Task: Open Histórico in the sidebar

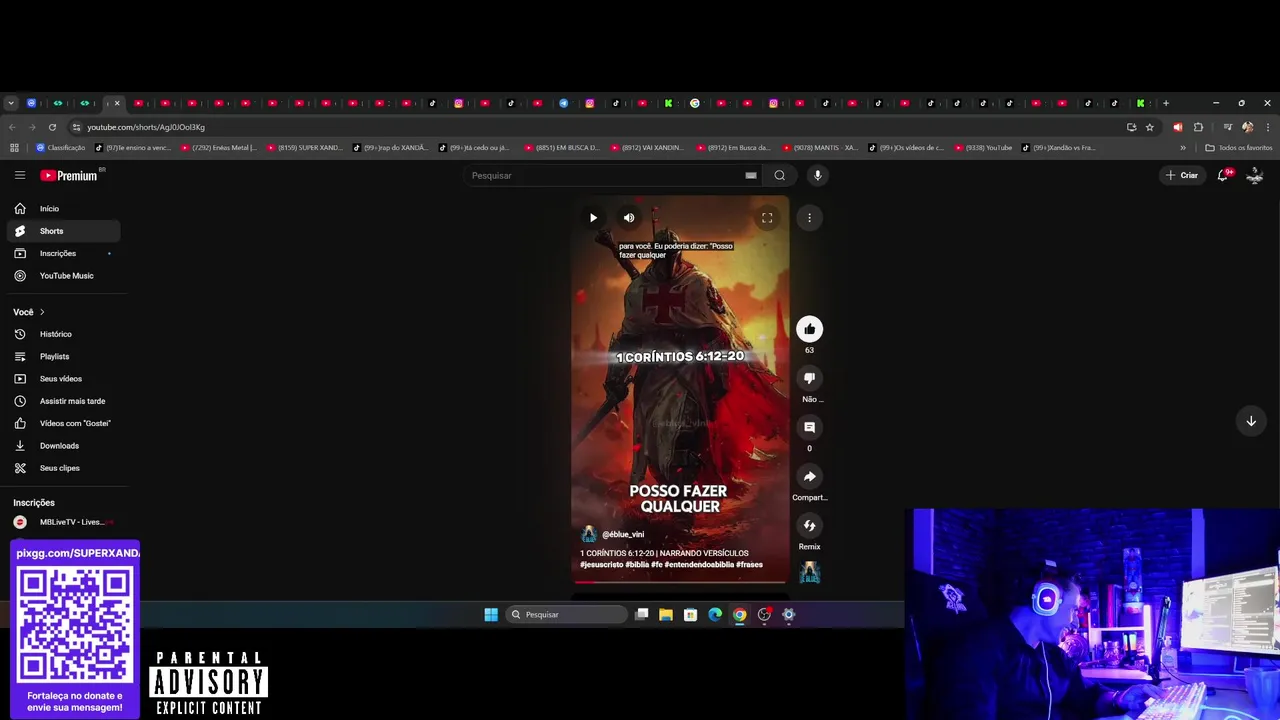Action: (64, 334)
